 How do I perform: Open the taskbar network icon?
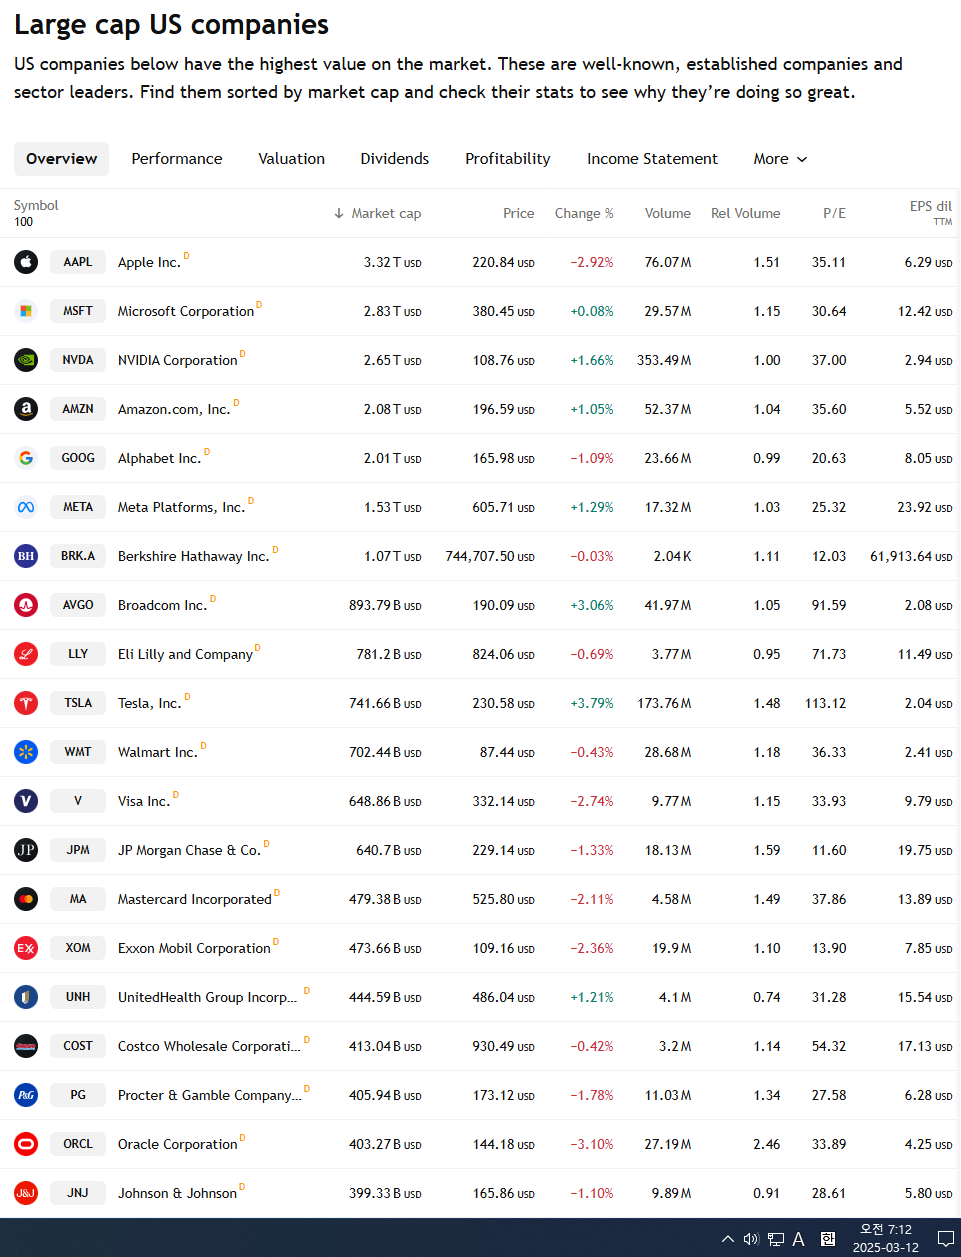tap(775, 1239)
